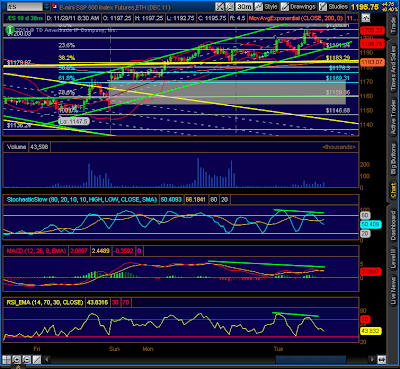
Task: Click the green info icon on chart
Action: tap(9, 30)
